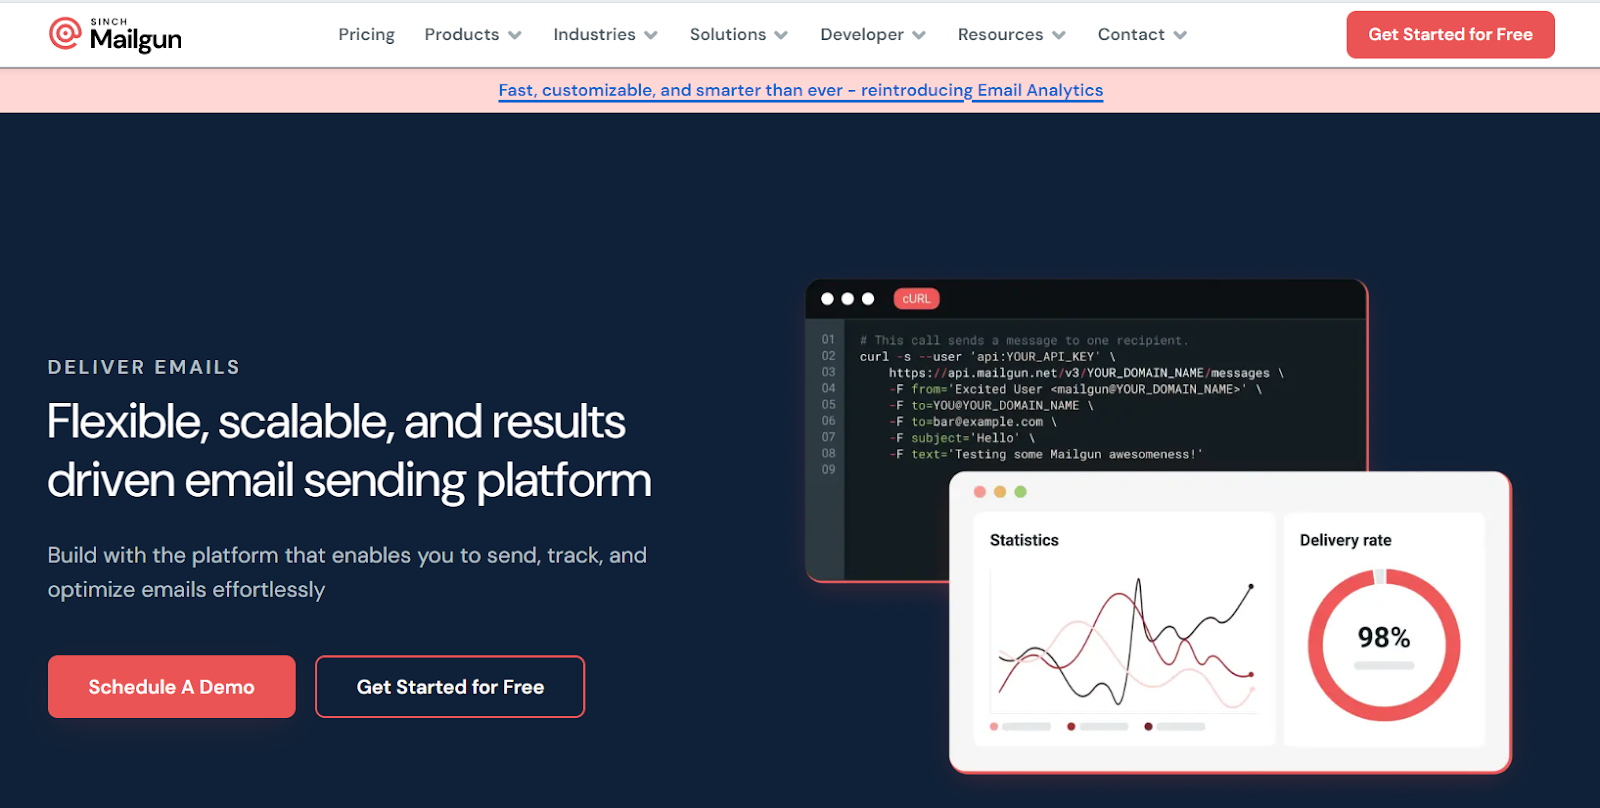Image resolution: width=1600 pixels, height=808 pixels.
Task: Click the Statistics line chart
Action: pyautogui.click(x=1125, y=640)
